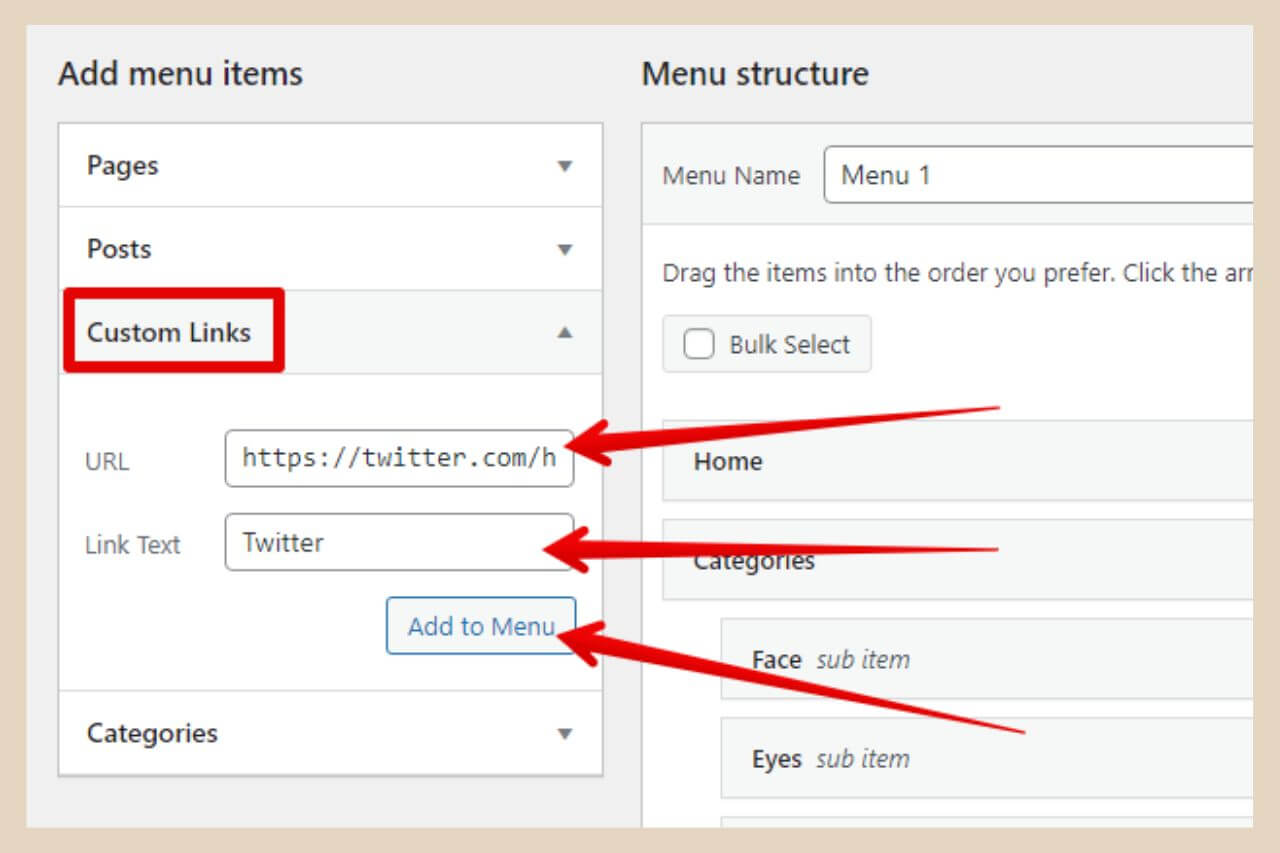Click the Add menu items heading

(181, 73)
